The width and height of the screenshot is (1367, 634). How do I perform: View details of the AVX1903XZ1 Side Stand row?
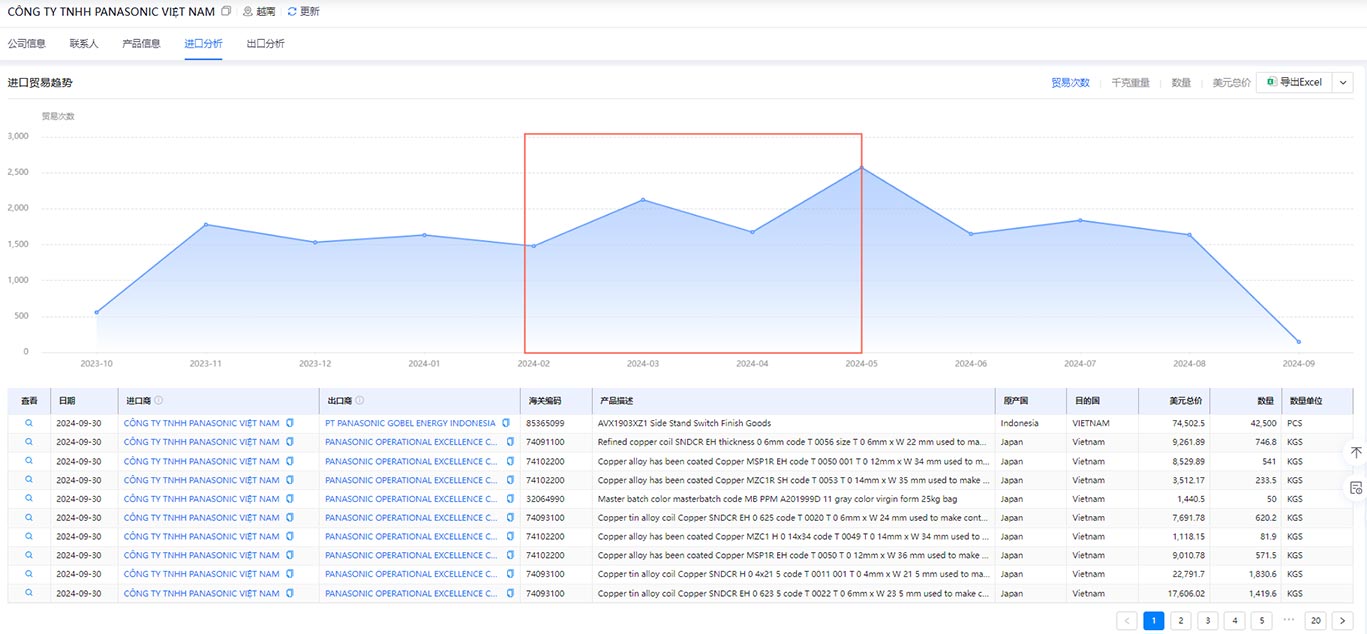coord(29,423)
